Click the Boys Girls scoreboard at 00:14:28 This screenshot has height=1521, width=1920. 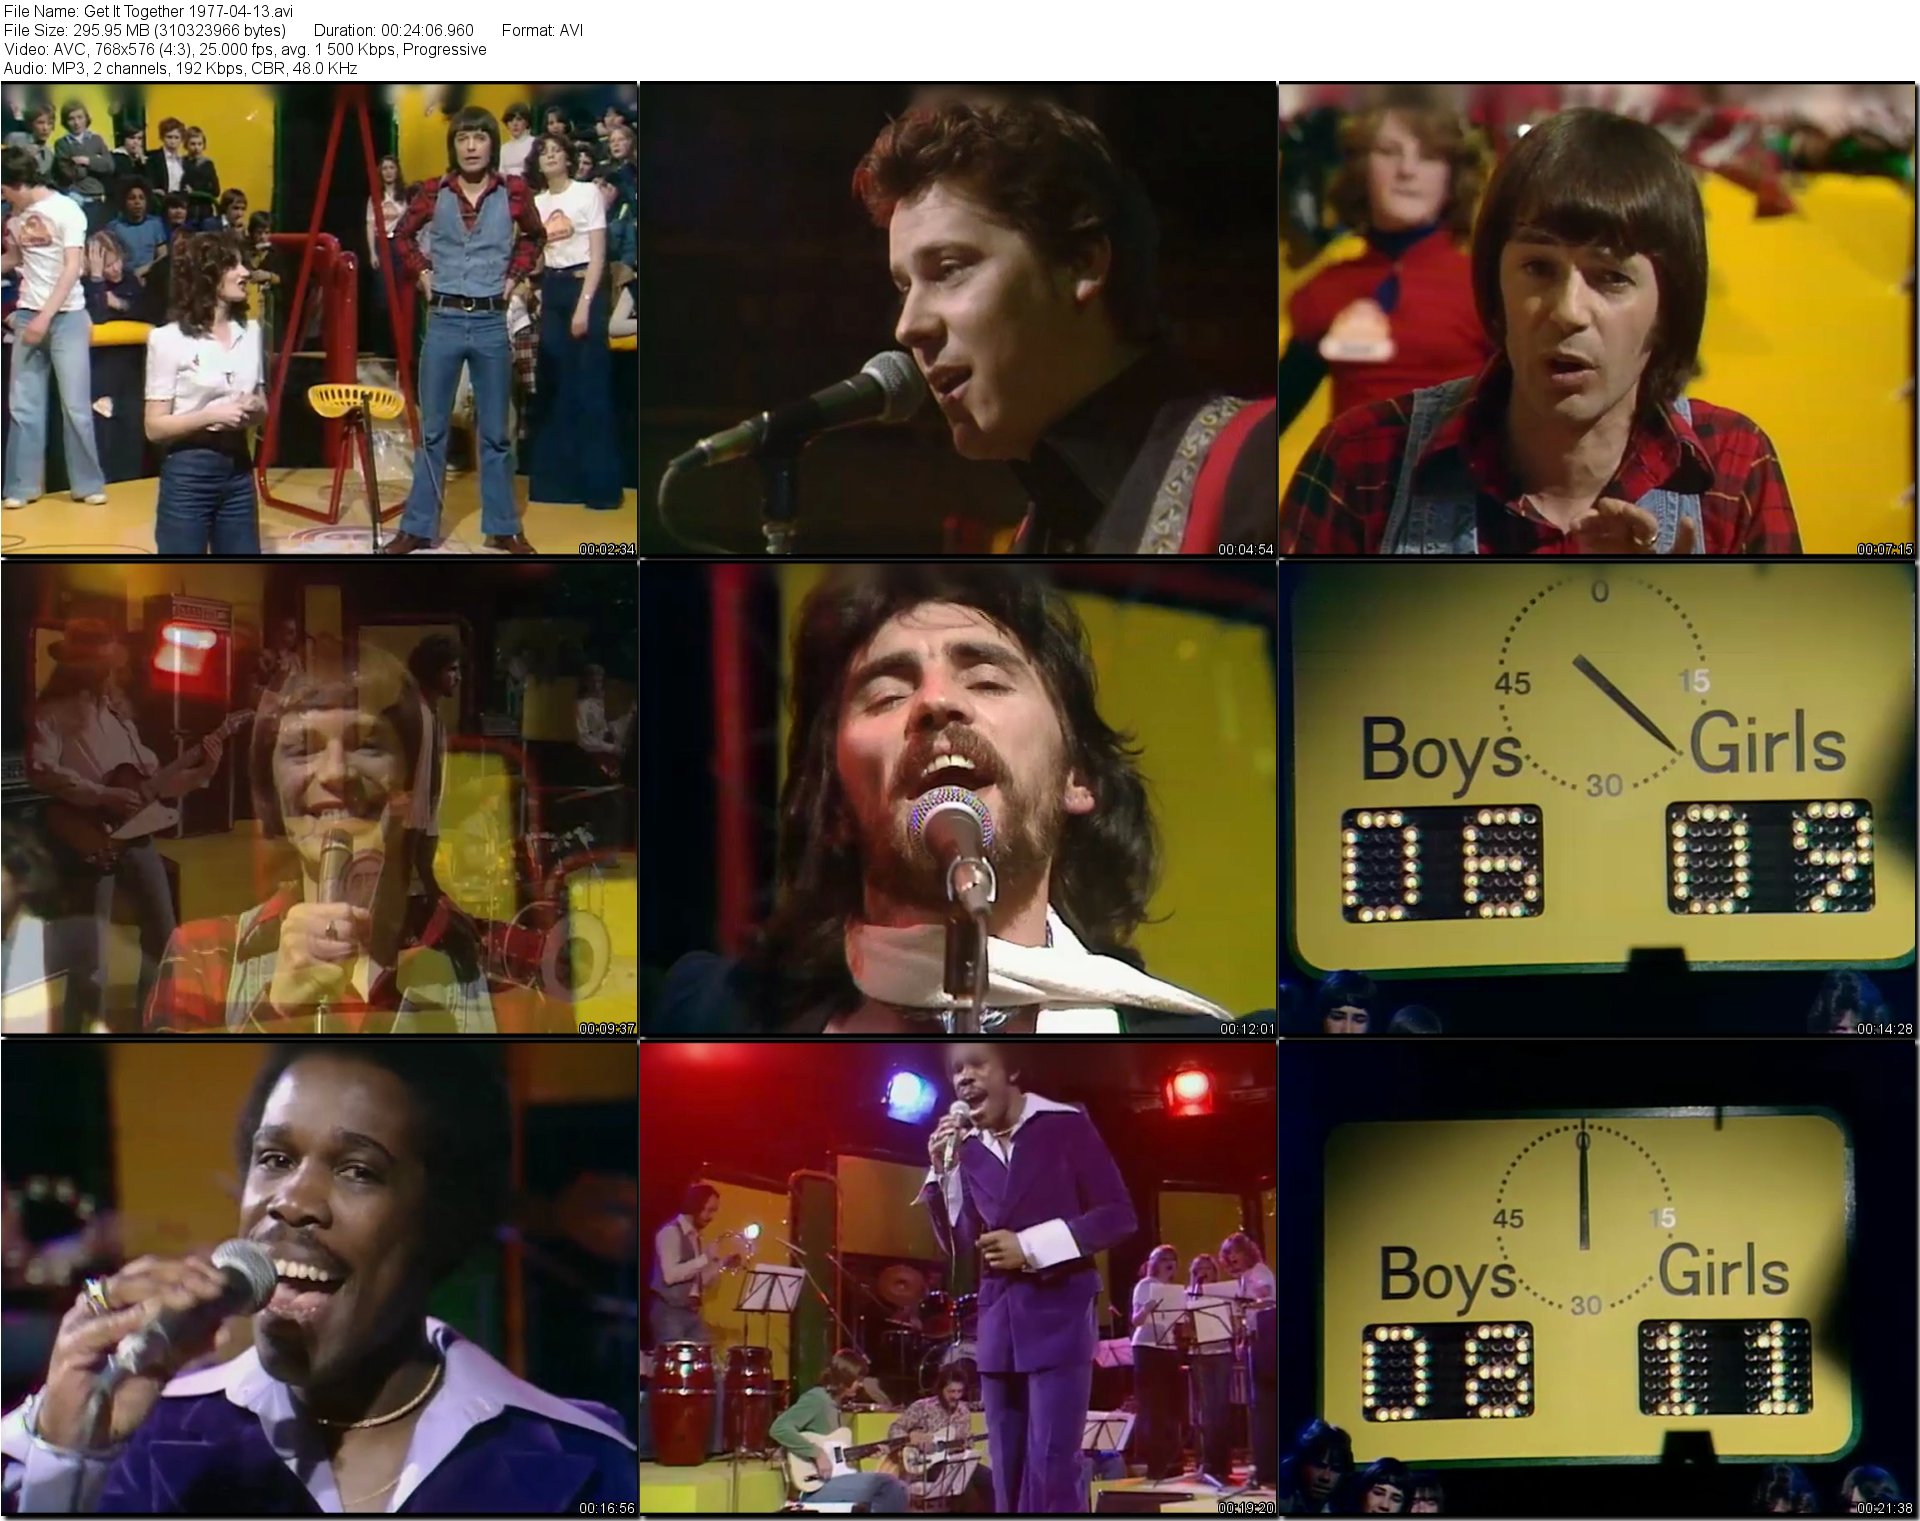point(1597,797)
